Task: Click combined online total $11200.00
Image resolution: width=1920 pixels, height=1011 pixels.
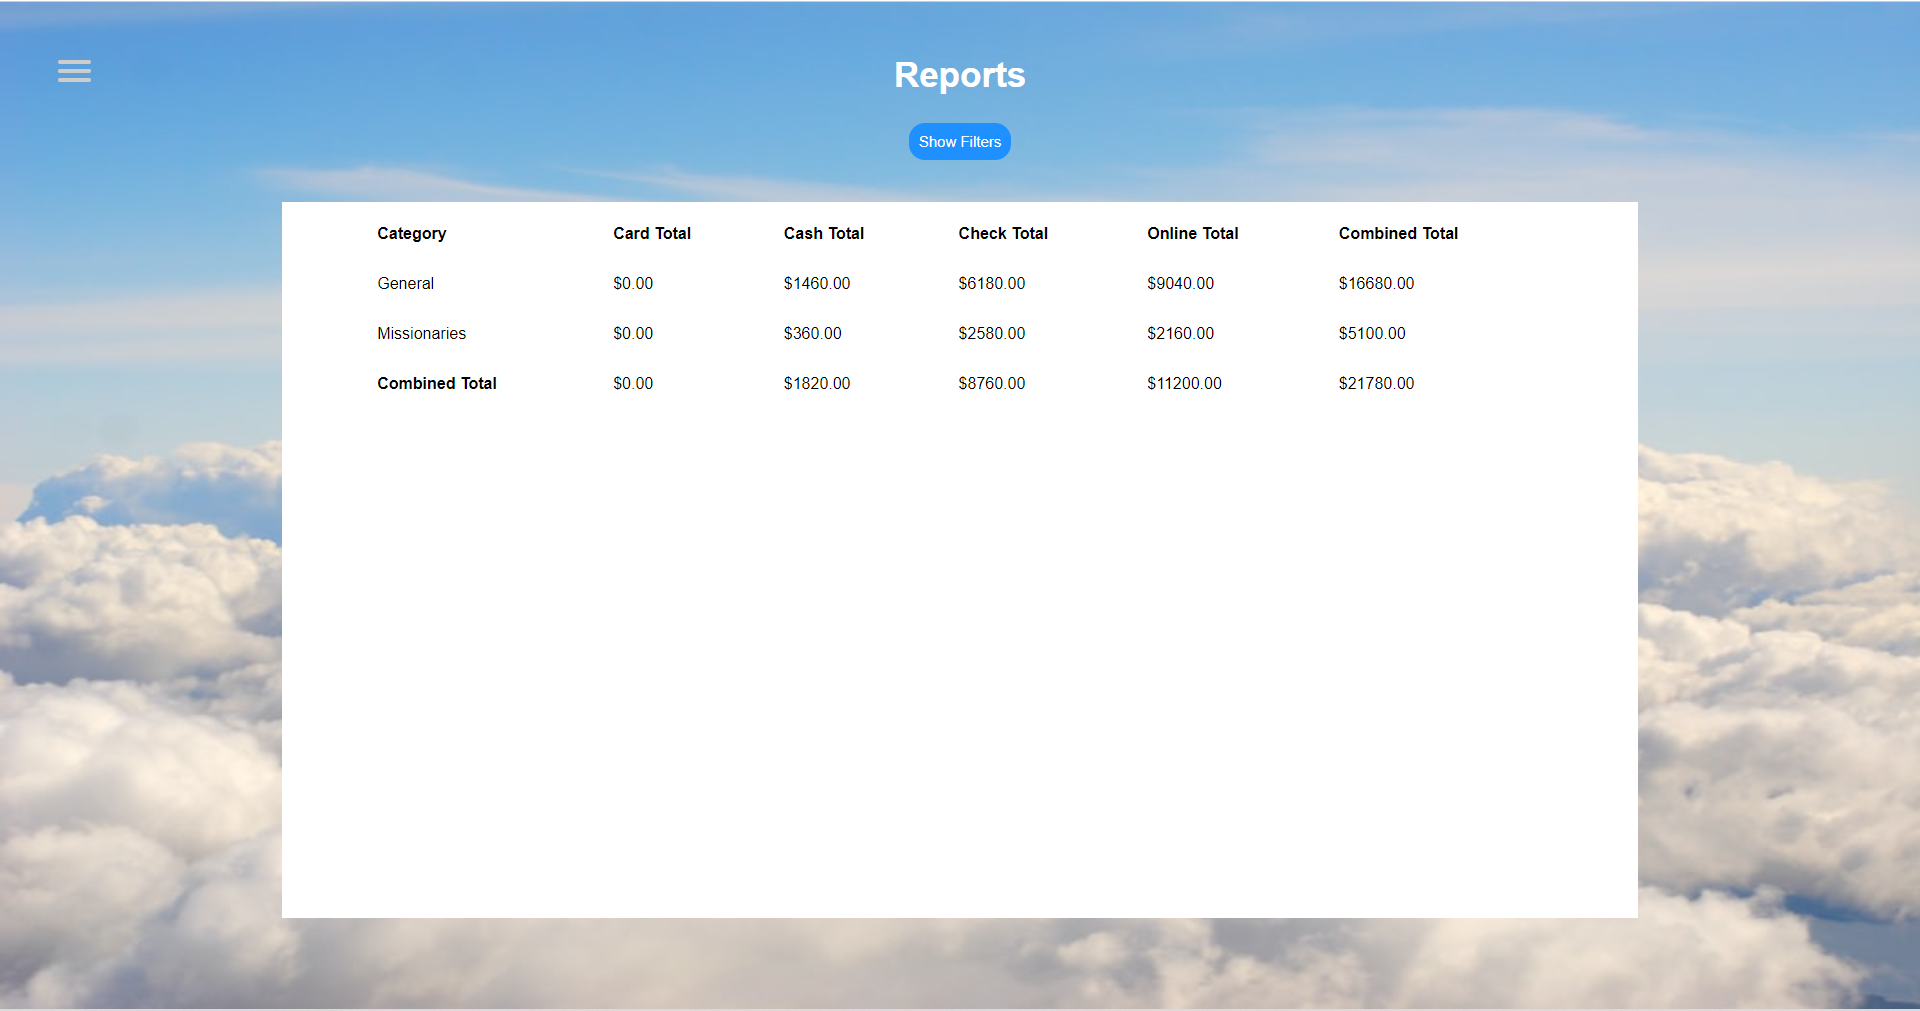Action: tap(1184, 383)
